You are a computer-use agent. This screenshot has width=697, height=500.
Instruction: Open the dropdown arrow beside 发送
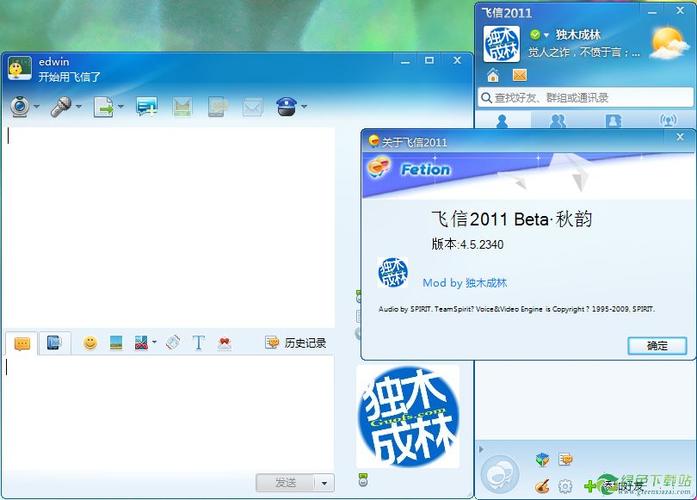(325, 483)
